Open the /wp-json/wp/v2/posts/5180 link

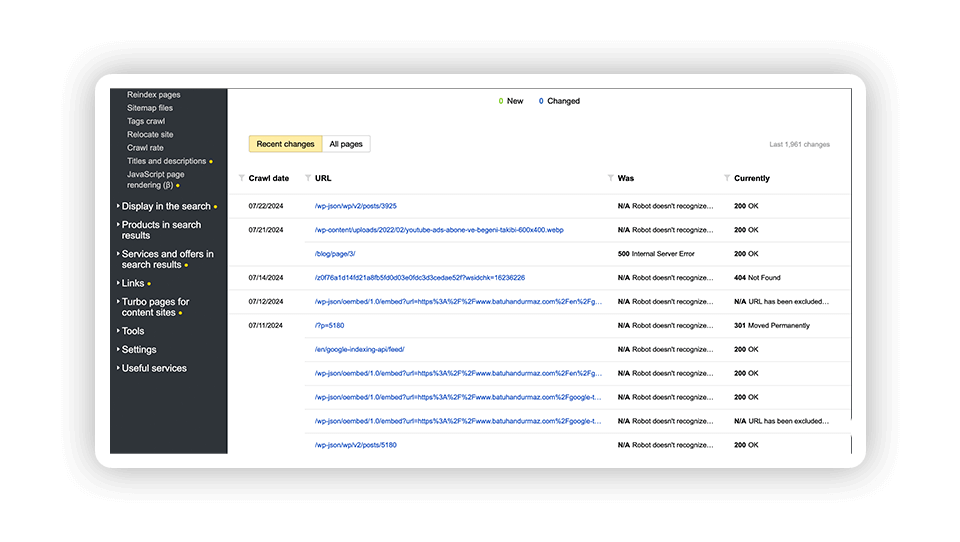pos(356,445)
